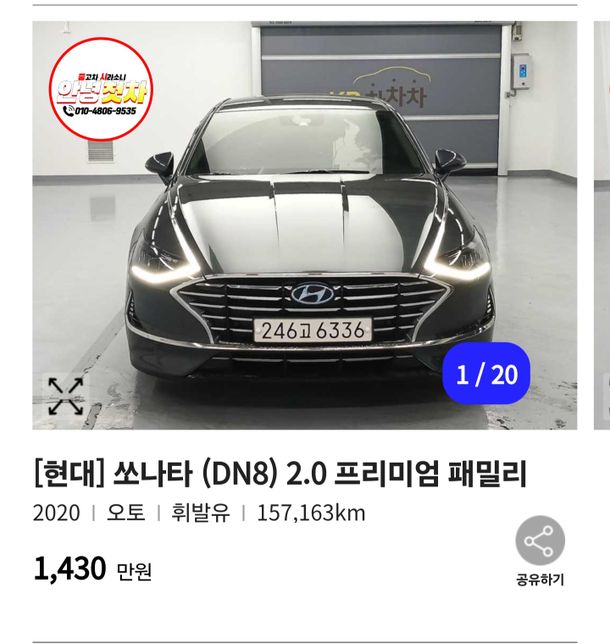Click the license plate 246고6336 in photo
The width and height of the screenshot is (610, 644).
313,331
